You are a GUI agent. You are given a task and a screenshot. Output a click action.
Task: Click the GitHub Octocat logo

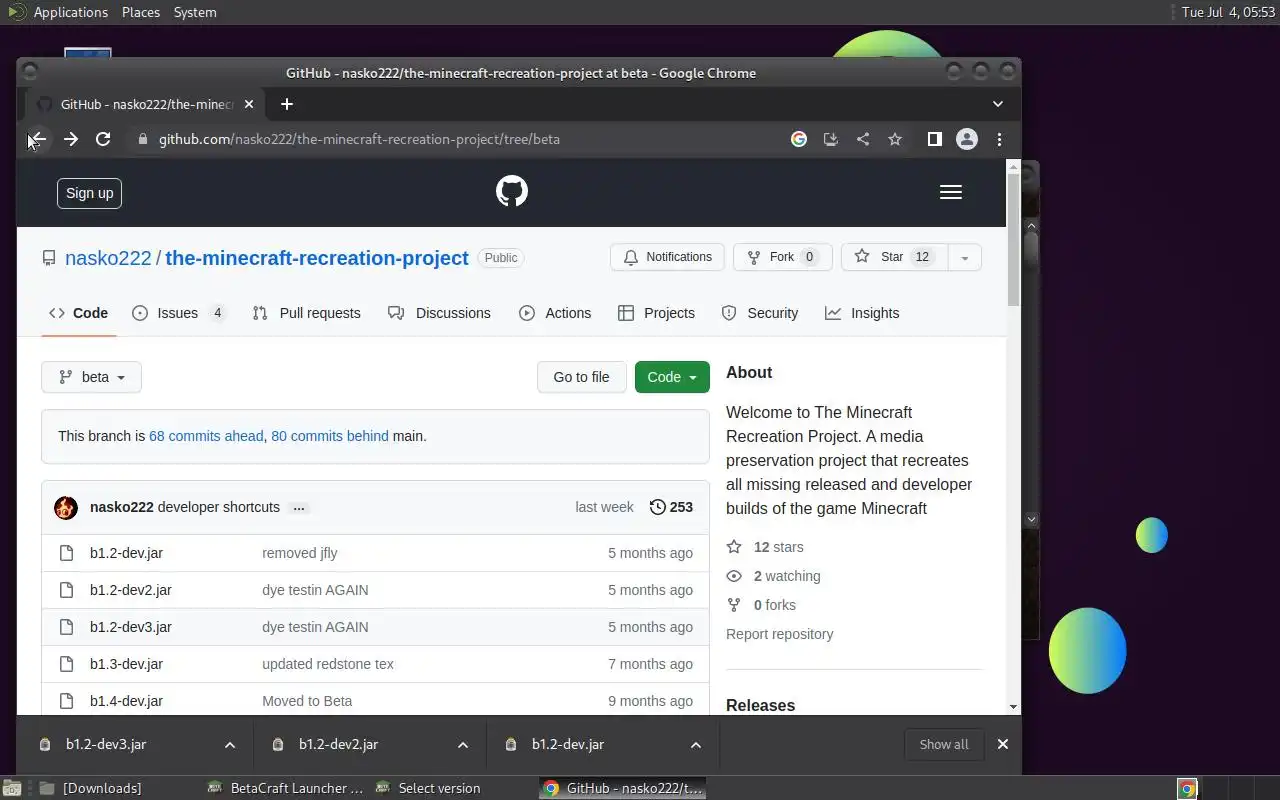tap(512, 192)
